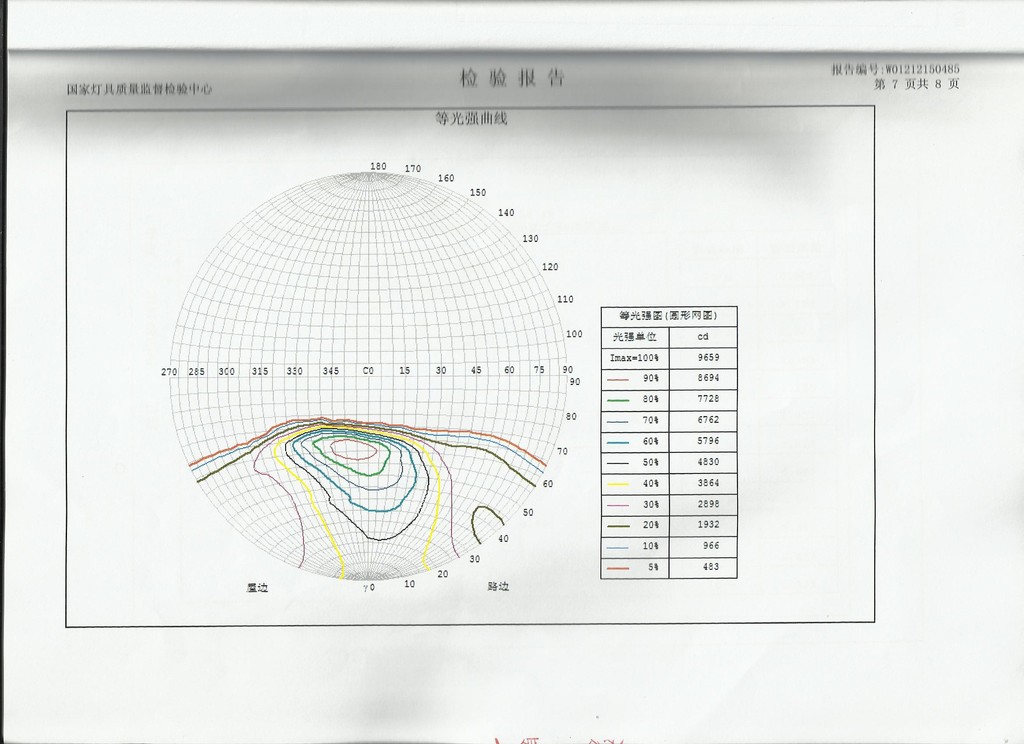Click the value 5796 in the legend
Viewport: 1024px width, 744px height.
pyautogui.click(x=708, y=441)
